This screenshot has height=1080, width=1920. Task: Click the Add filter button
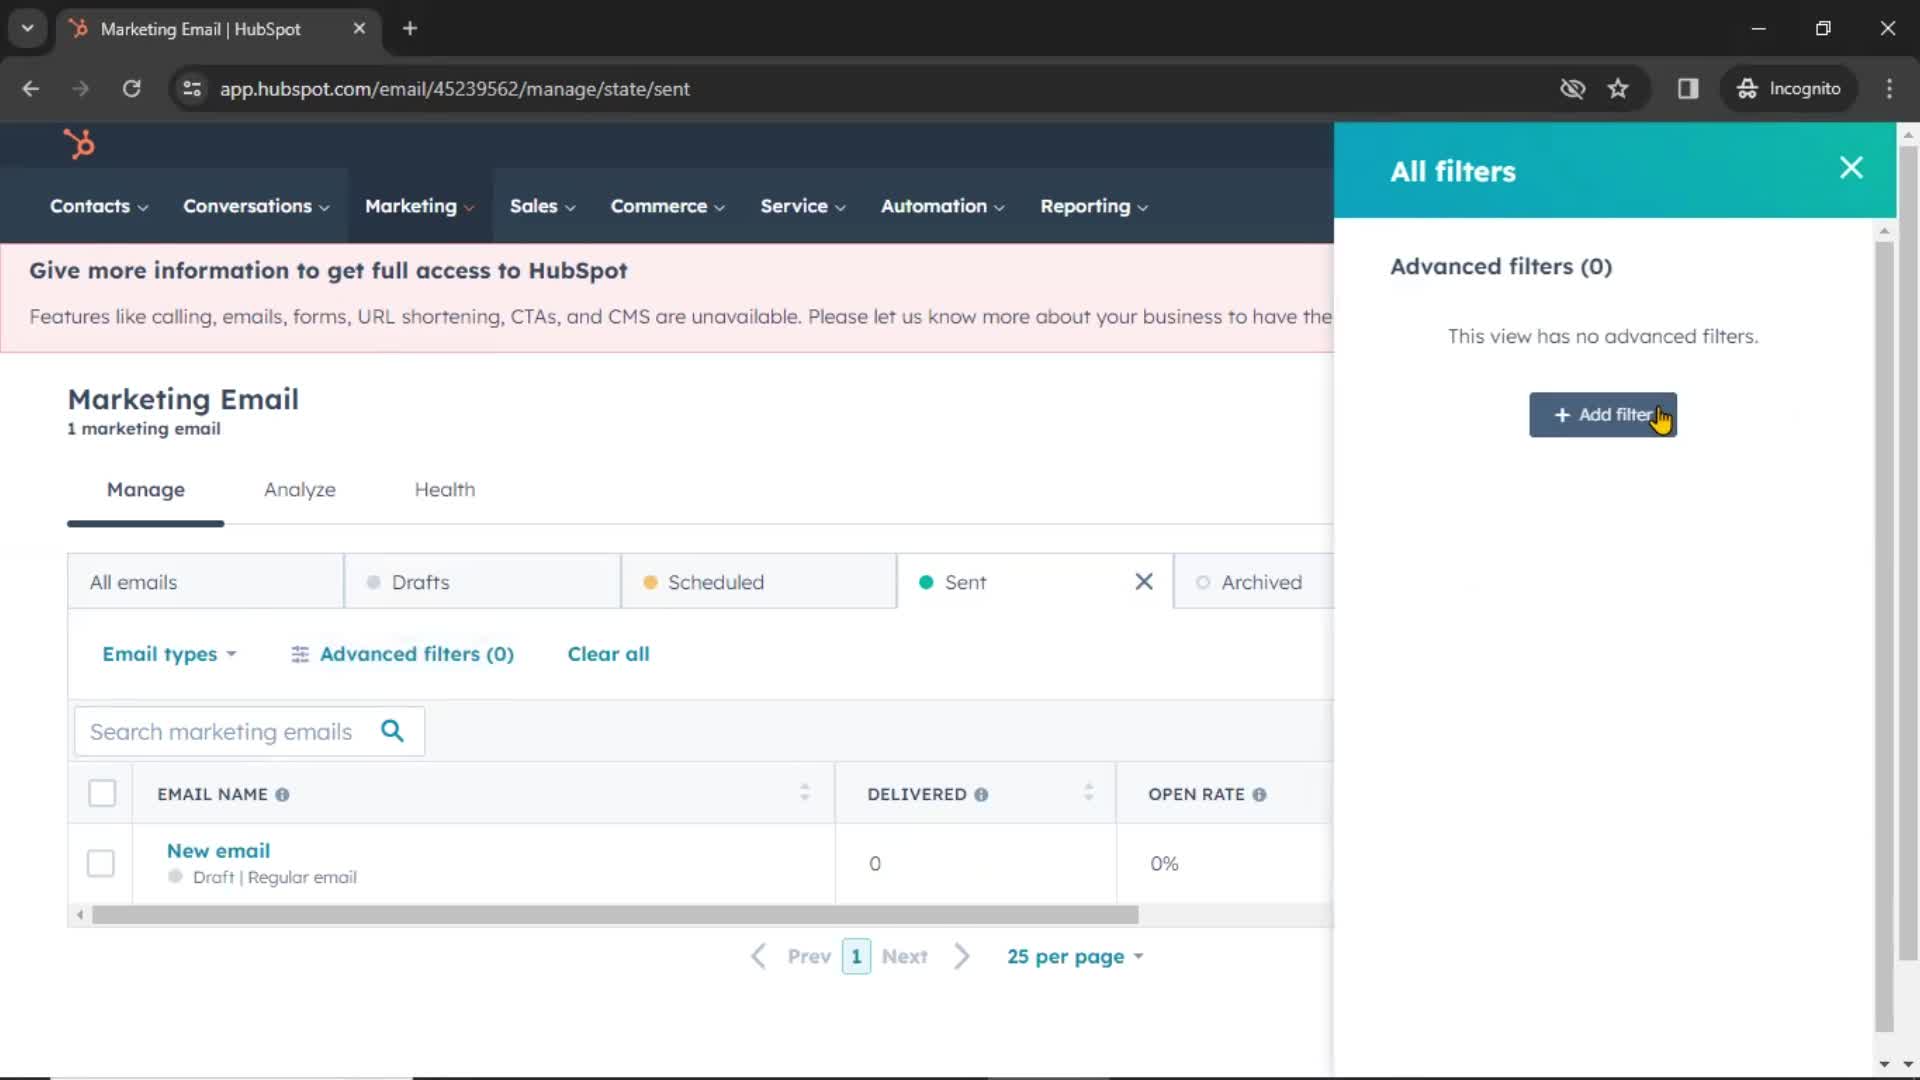(x=1602, y=414)
